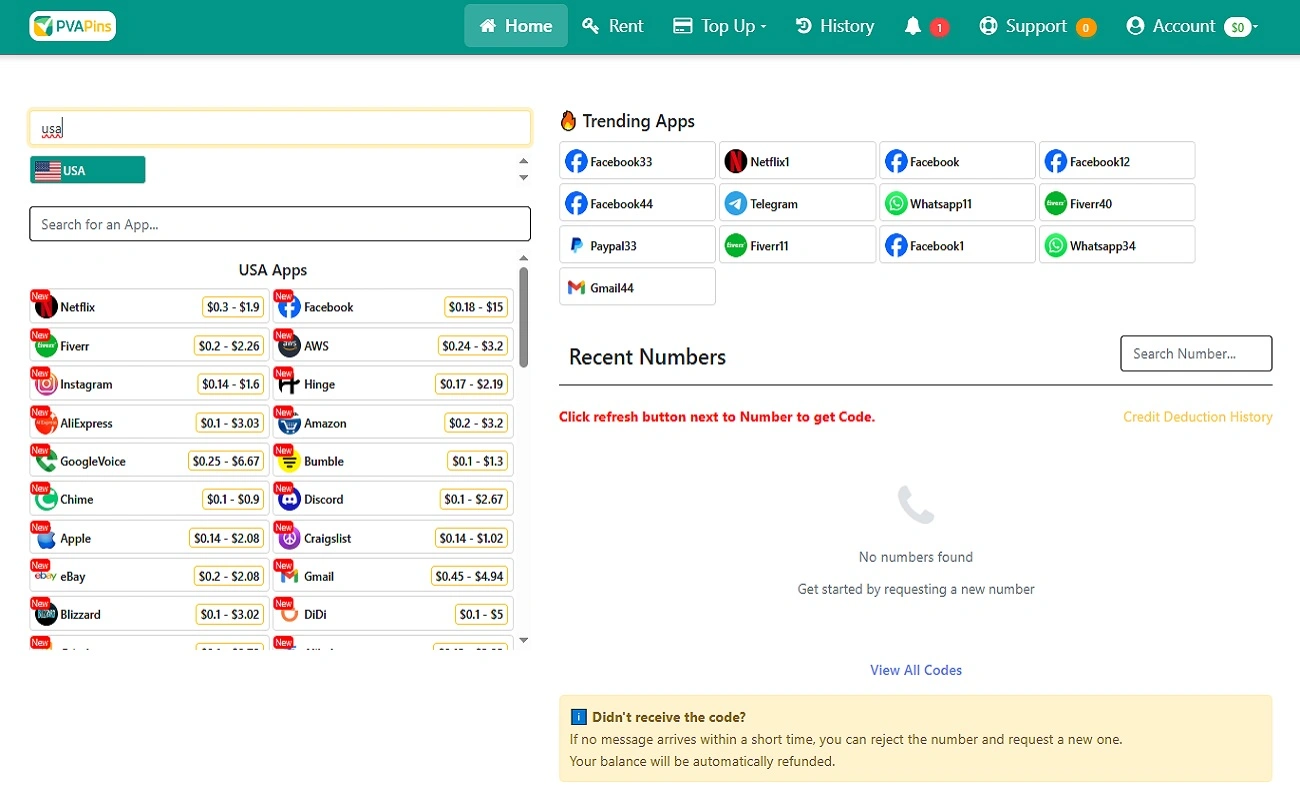Screen dimensions: 1300x800
Task: Select the Facebook icon in USA Apps
Action: point(290,307)
